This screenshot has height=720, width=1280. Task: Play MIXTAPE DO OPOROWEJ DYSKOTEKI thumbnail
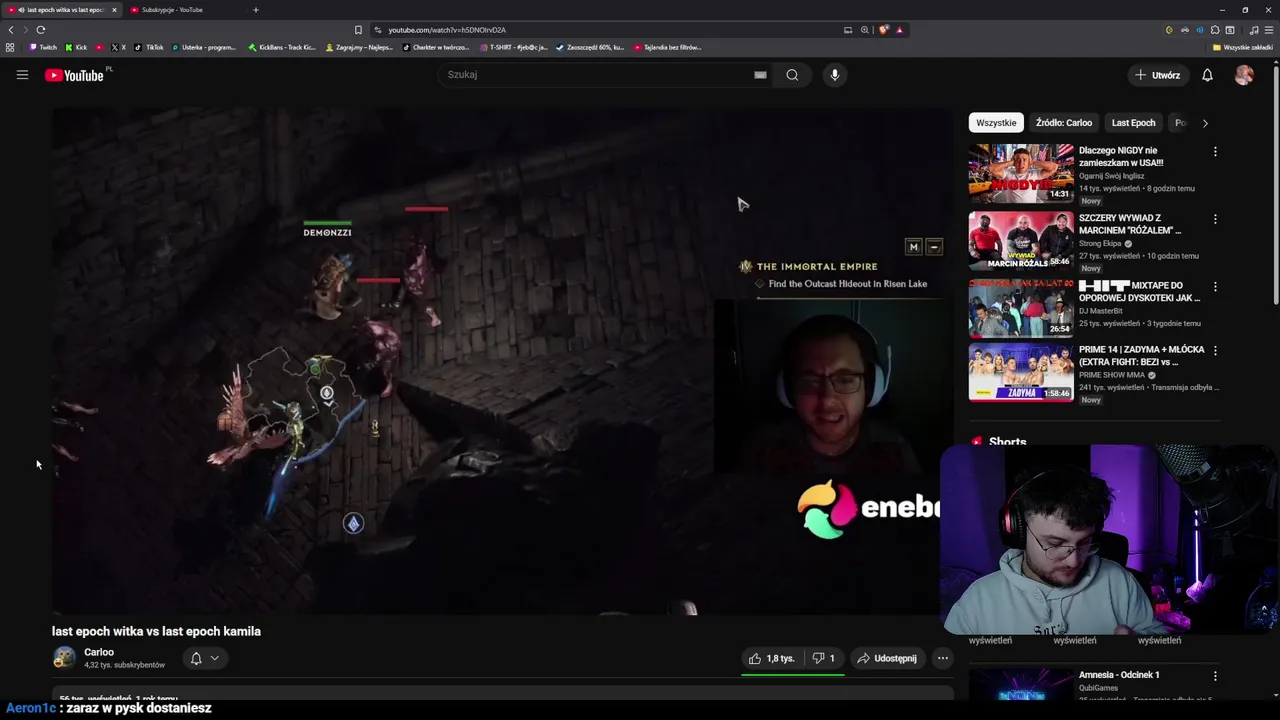coord(1020,307)
